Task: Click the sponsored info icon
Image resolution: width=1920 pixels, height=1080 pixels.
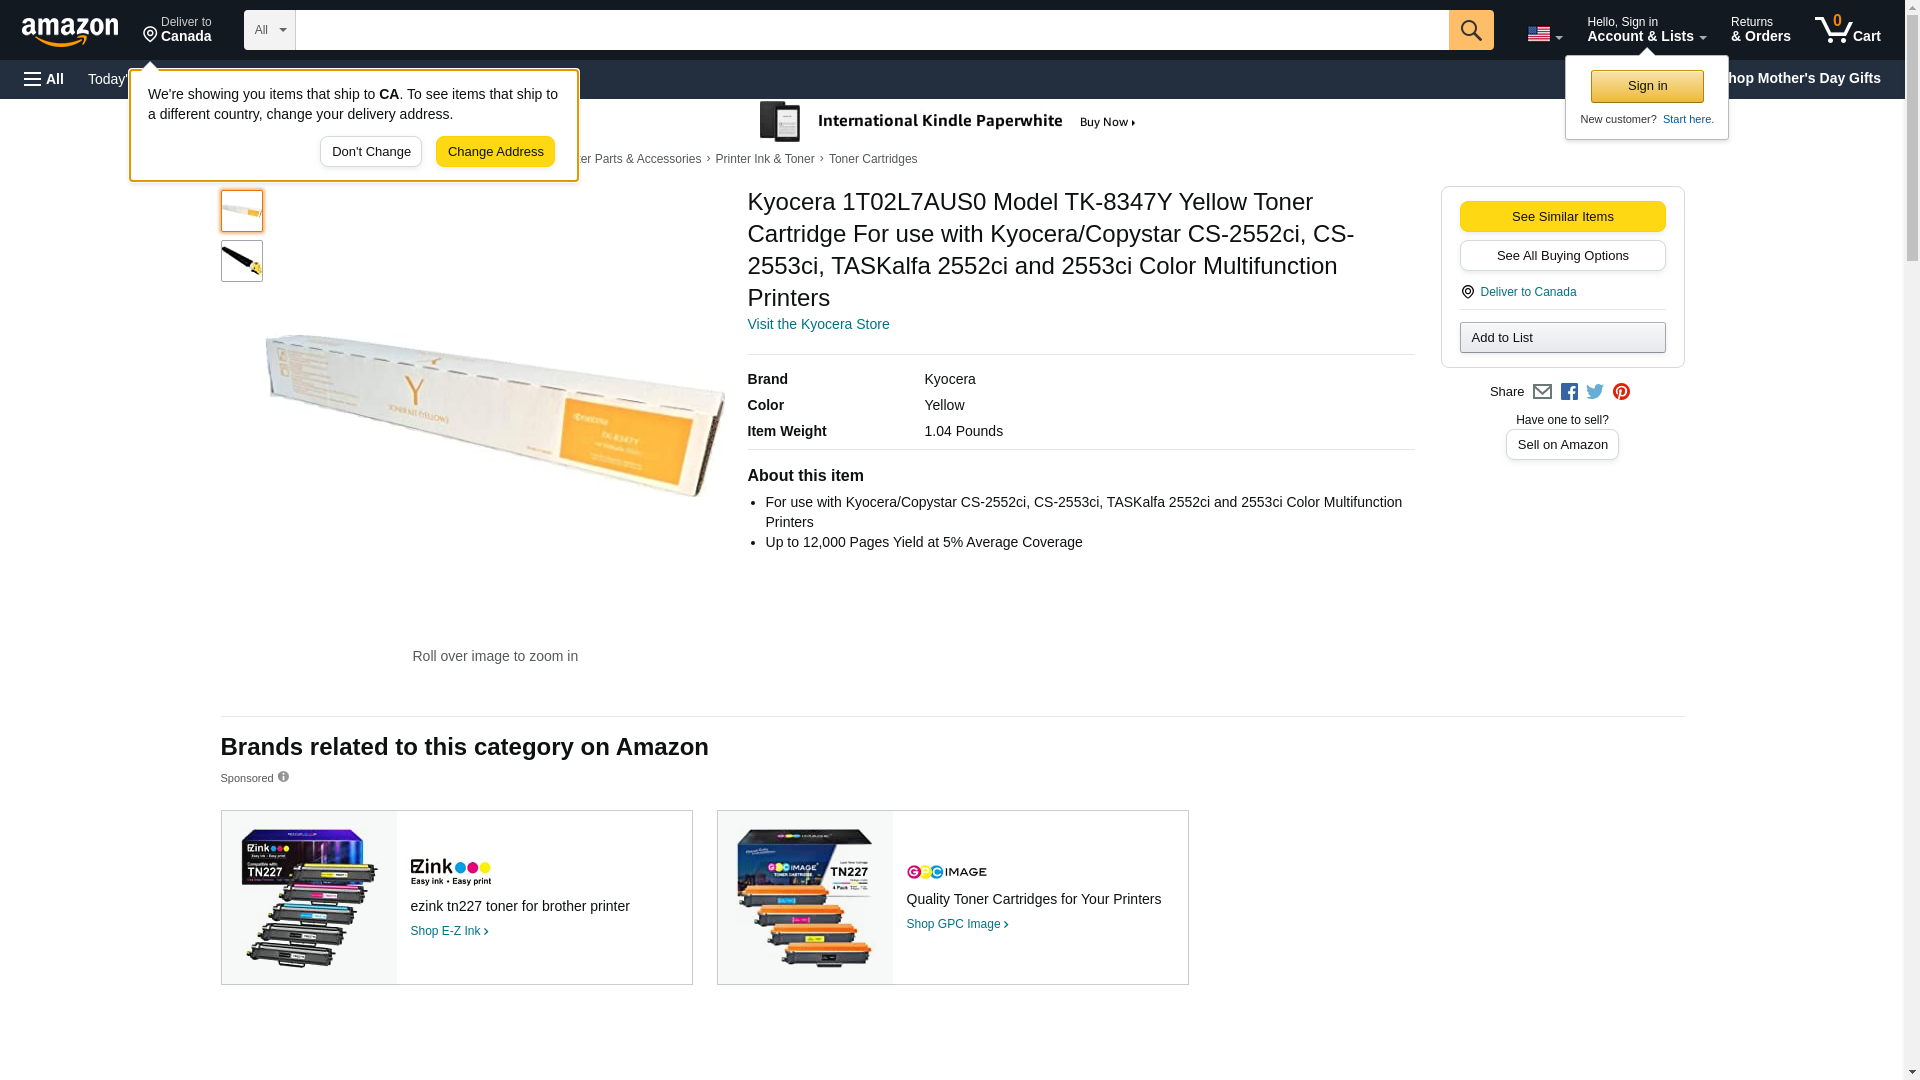Action: [283, 777]
